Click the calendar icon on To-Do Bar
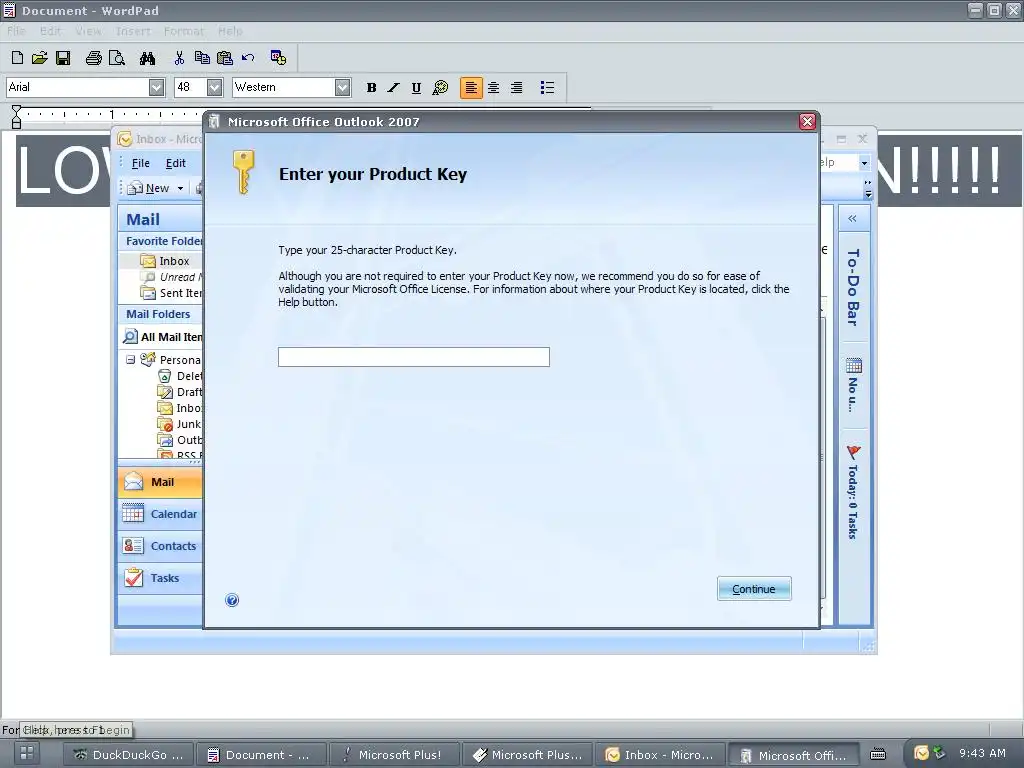This screenshot has height=768, width=1024. point(854,365)
